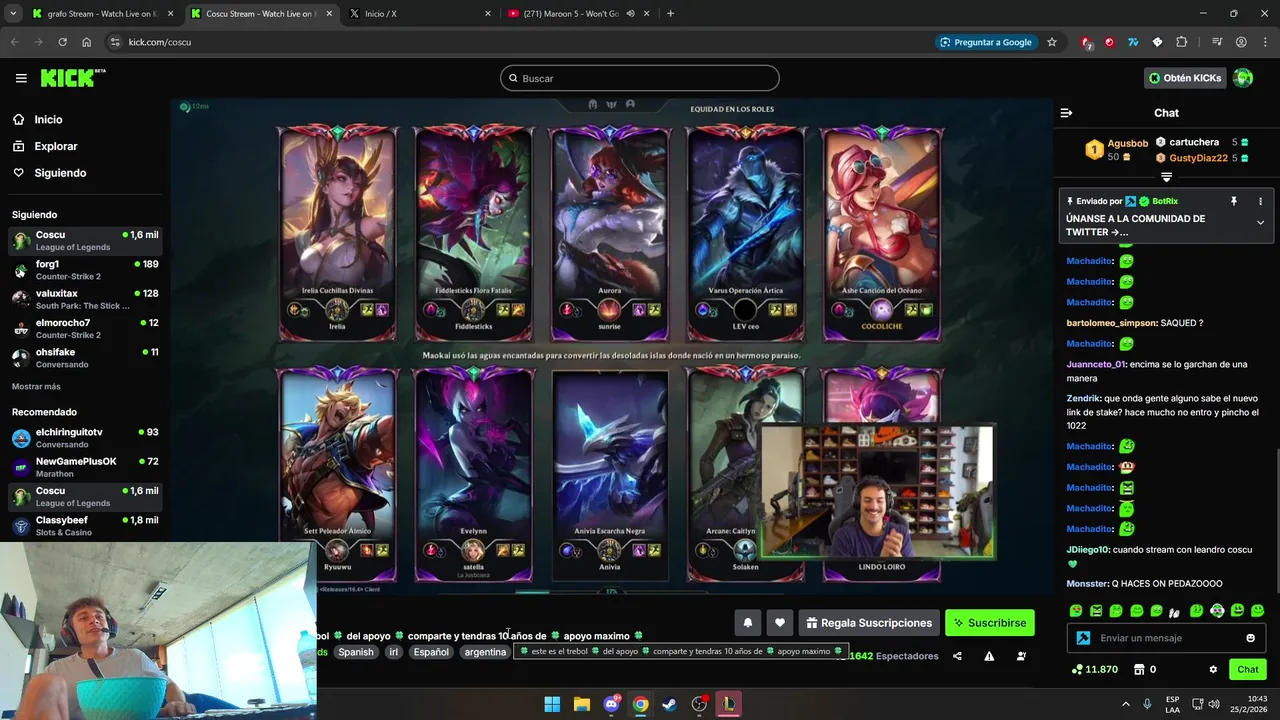
Task: Open a new browser tab
Action: pyautogui.click(x=670, y=14)
